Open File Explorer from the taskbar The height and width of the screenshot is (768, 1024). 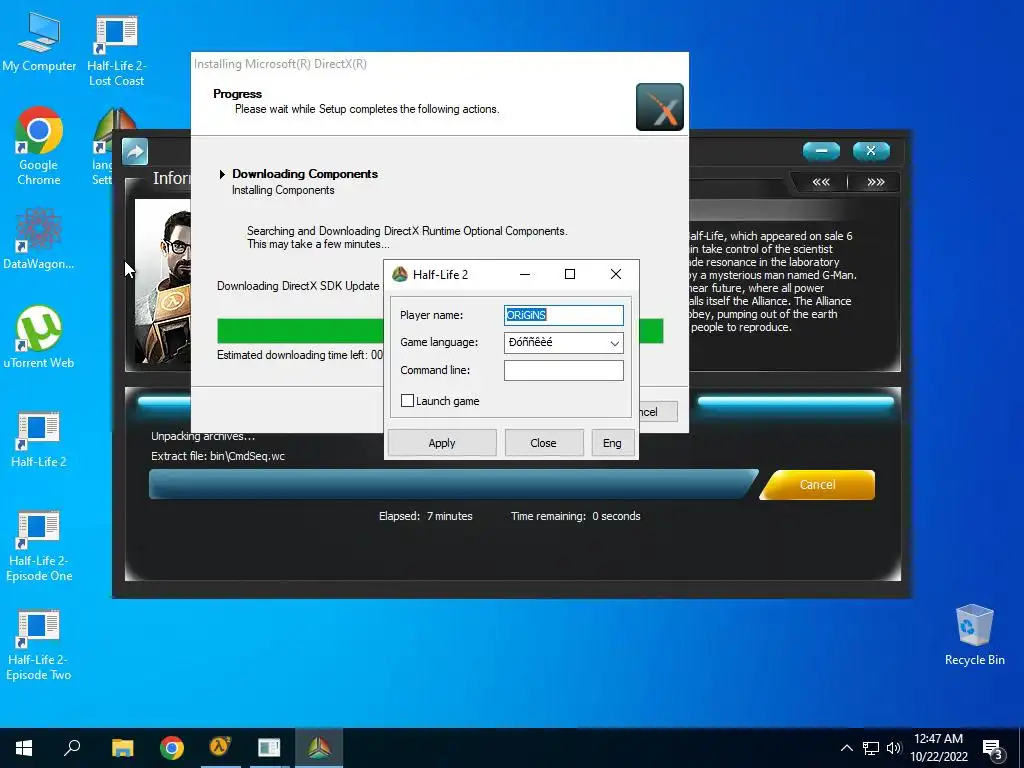pos(122,748)
